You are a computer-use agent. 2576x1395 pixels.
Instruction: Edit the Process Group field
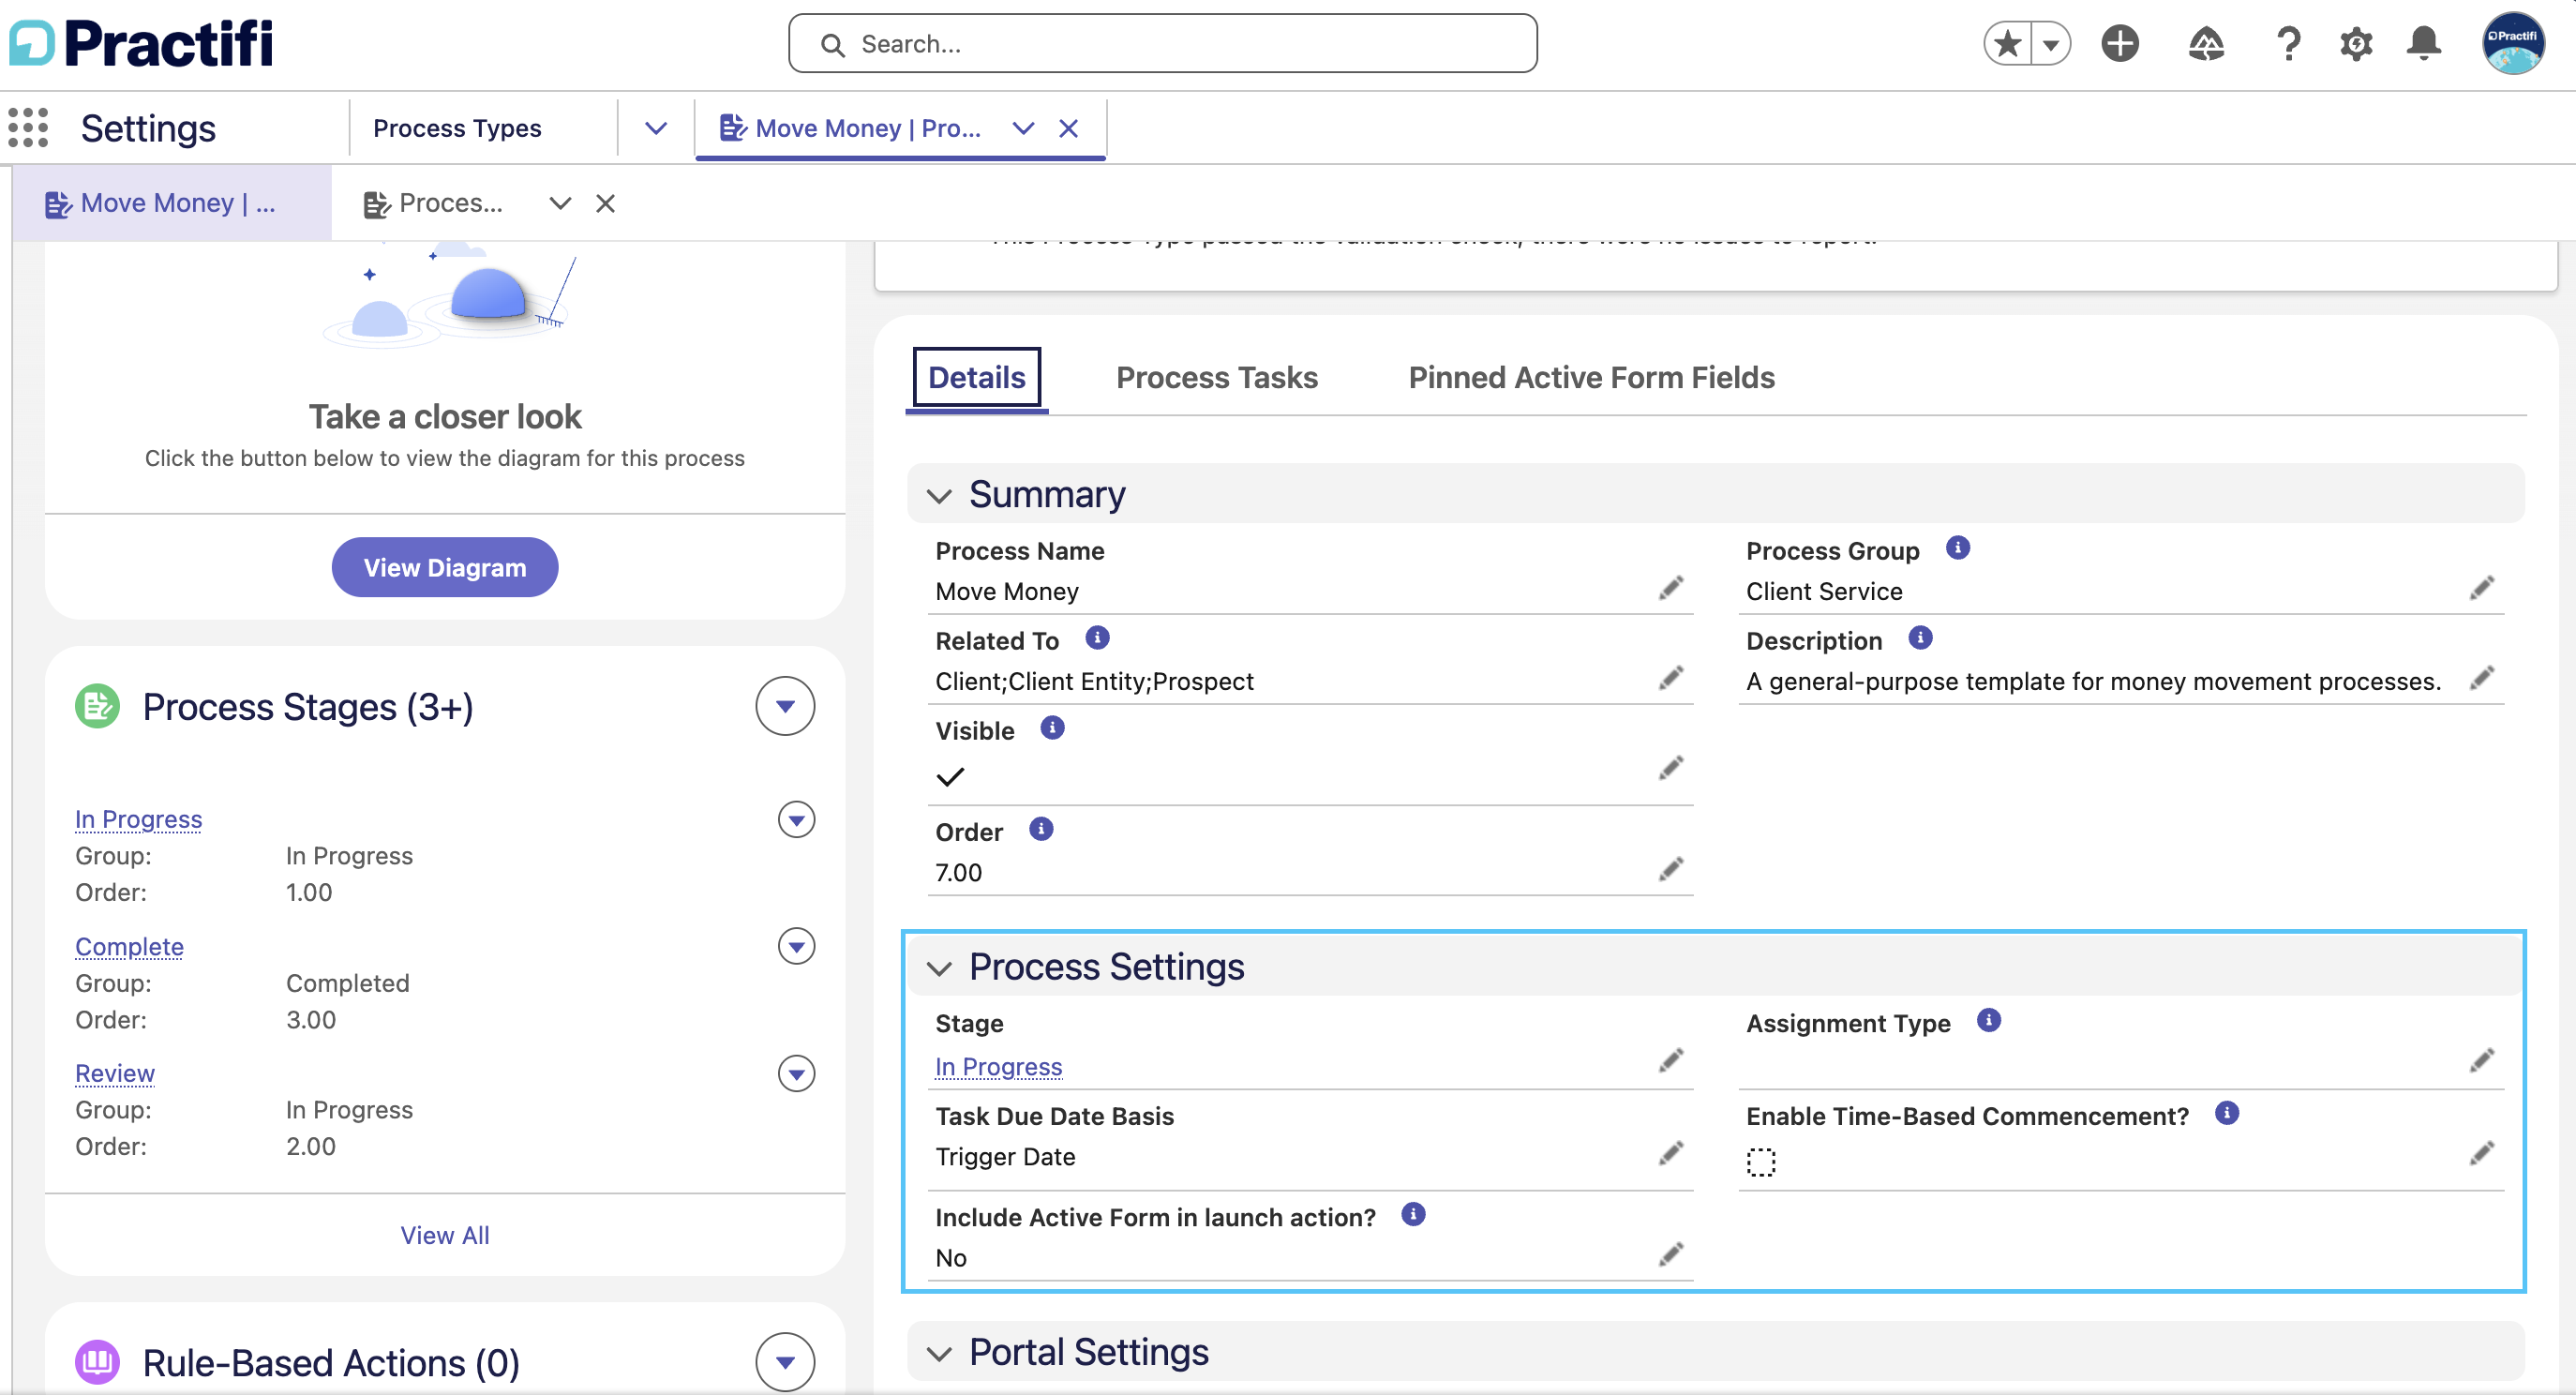(x=2482, y=588)
